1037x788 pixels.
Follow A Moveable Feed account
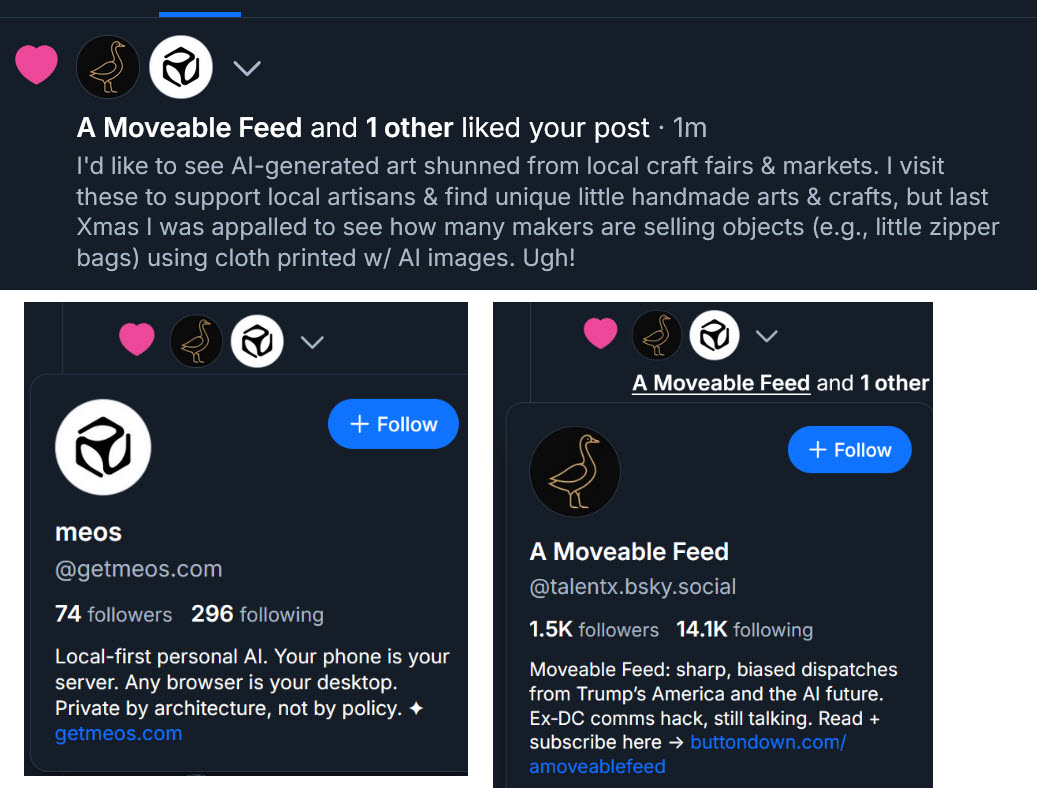click(x=849, y=450)
